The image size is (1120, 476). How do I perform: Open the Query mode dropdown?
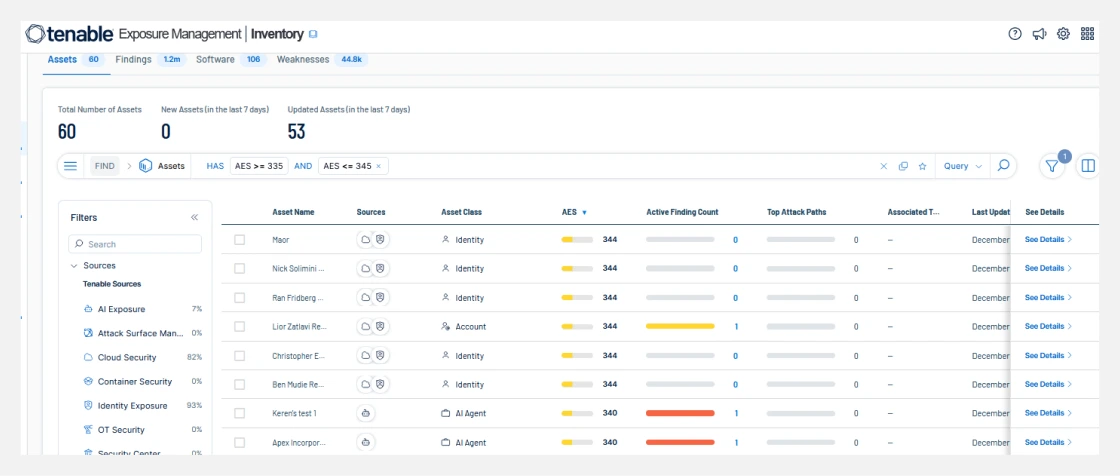(963, 166)
